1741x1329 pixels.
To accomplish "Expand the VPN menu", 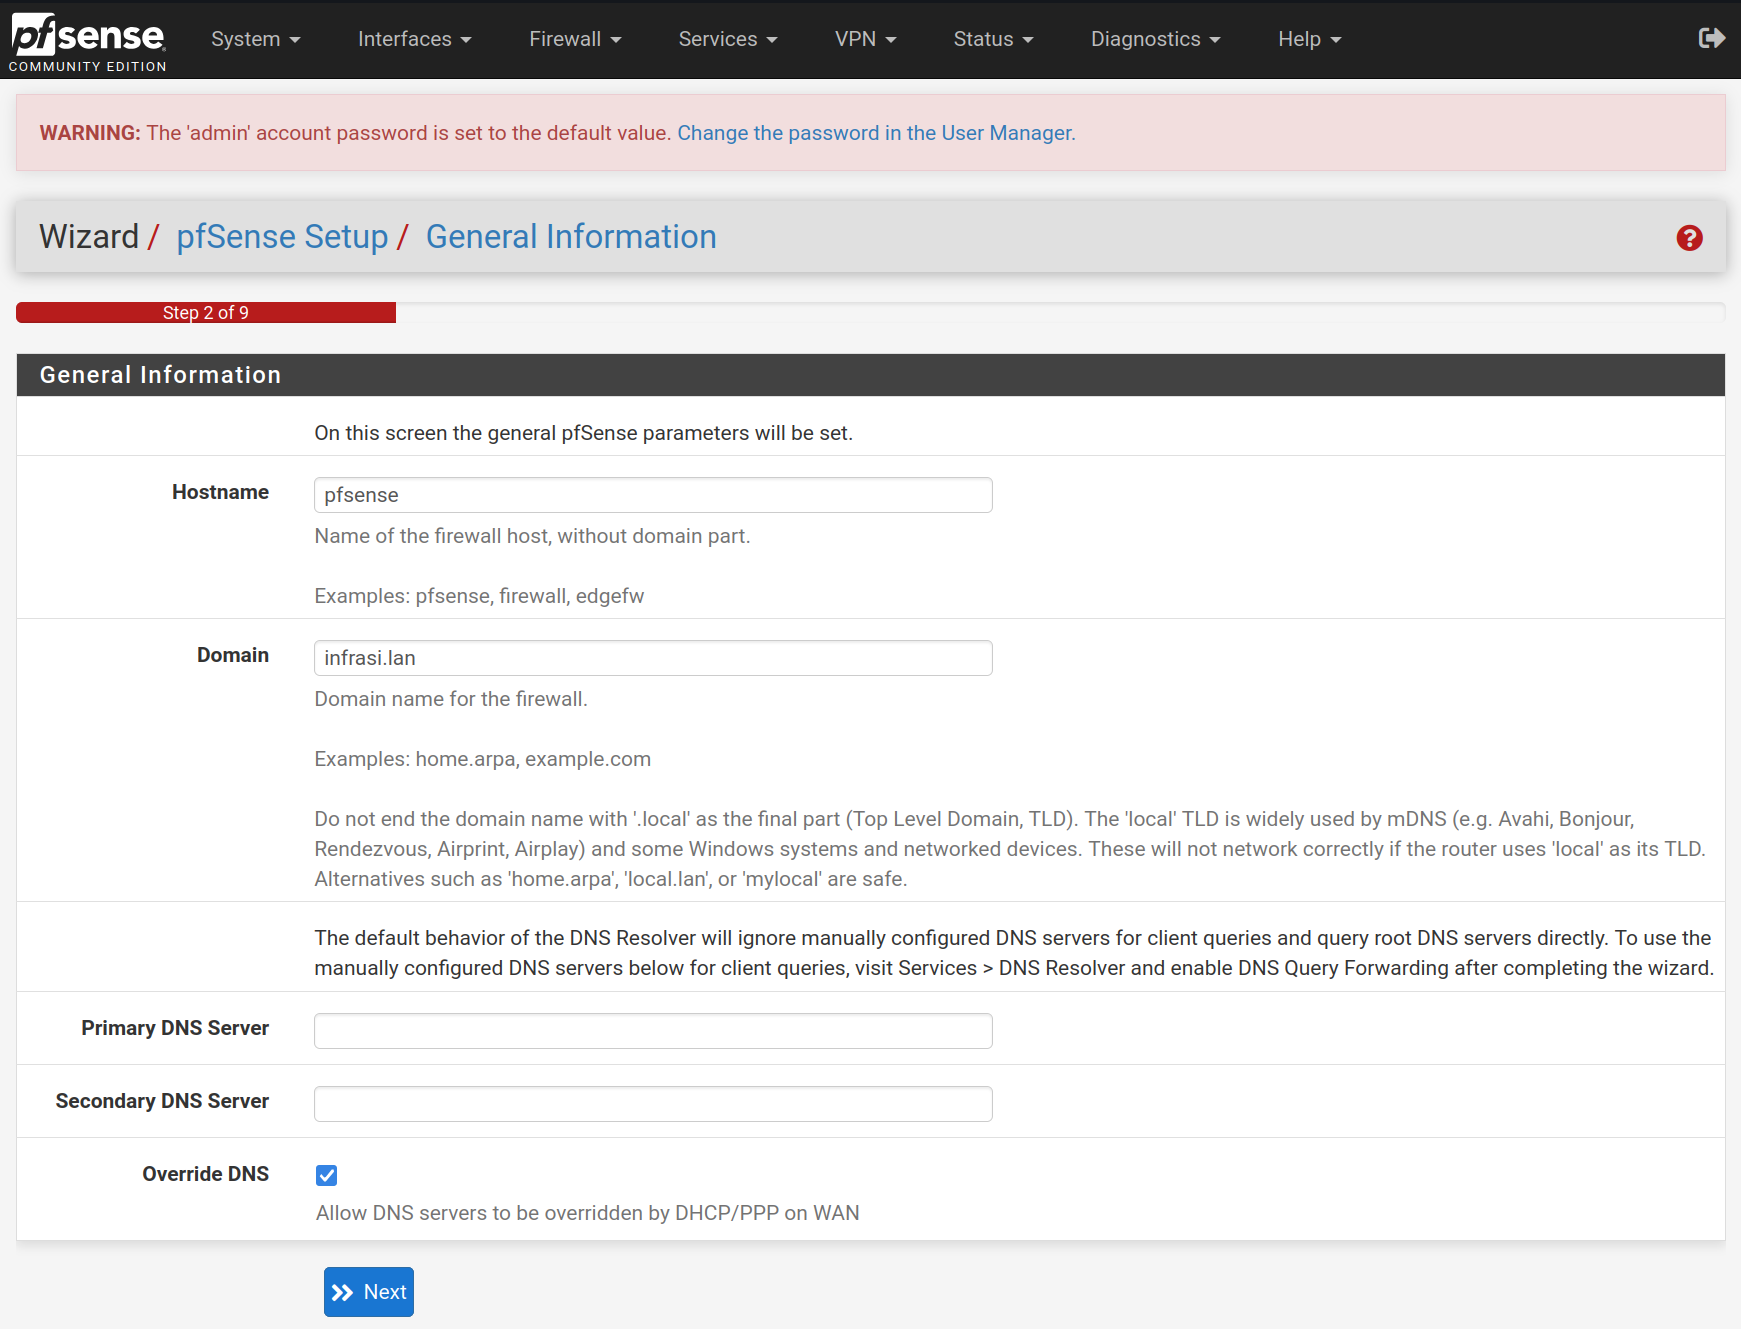I will coord(865,39).
